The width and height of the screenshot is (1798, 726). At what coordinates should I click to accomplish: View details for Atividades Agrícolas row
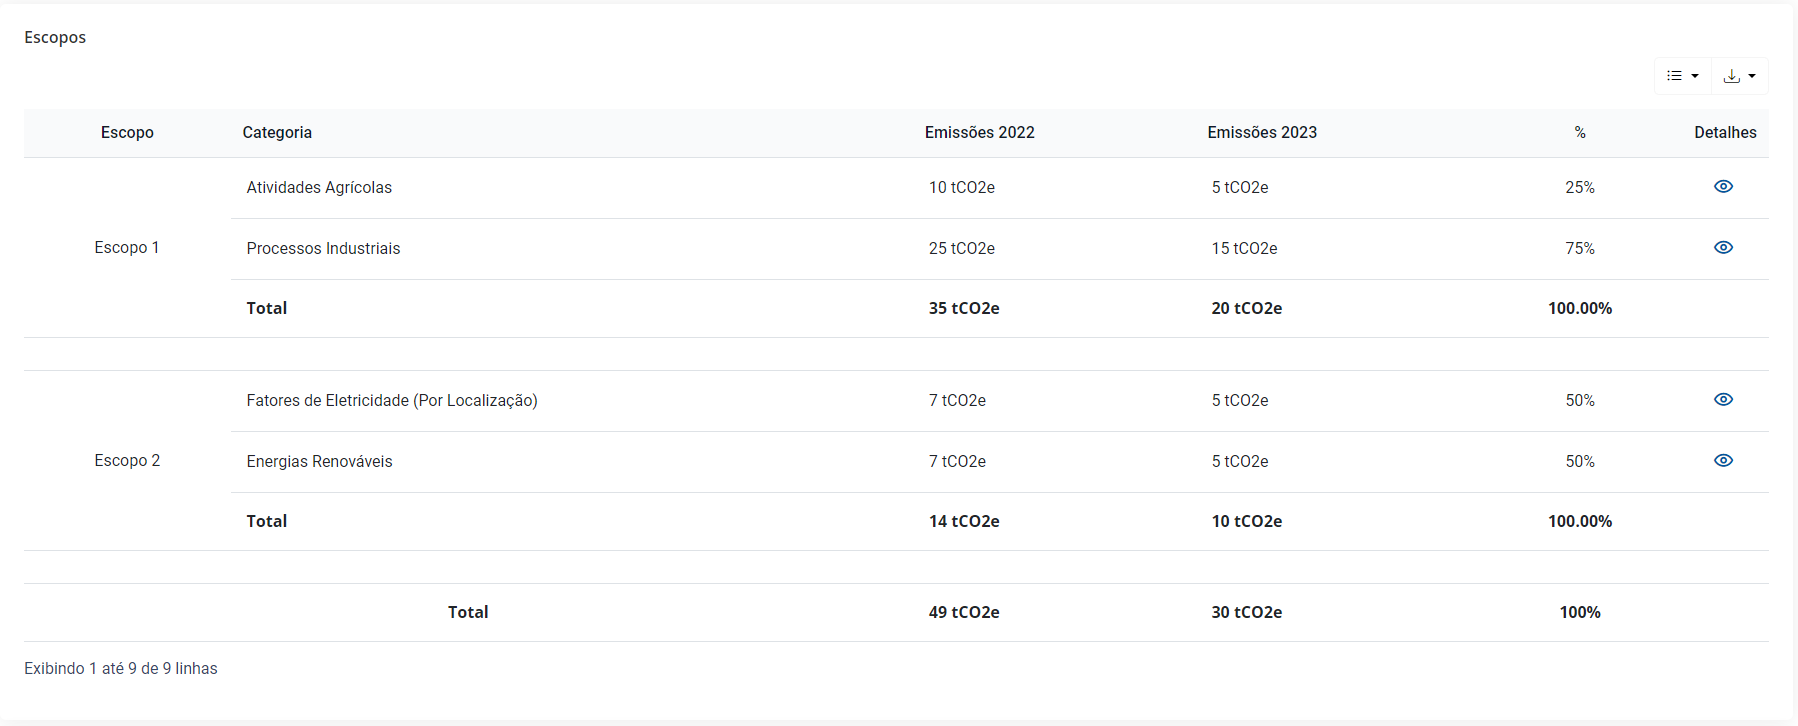1723,187
